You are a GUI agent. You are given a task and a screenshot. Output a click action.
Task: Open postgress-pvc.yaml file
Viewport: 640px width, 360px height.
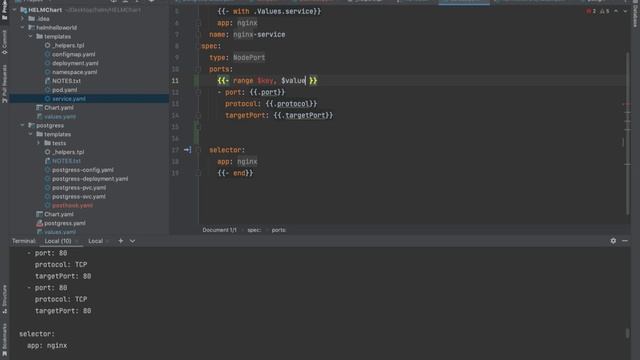pyautogui.click(x=79, y=188)
